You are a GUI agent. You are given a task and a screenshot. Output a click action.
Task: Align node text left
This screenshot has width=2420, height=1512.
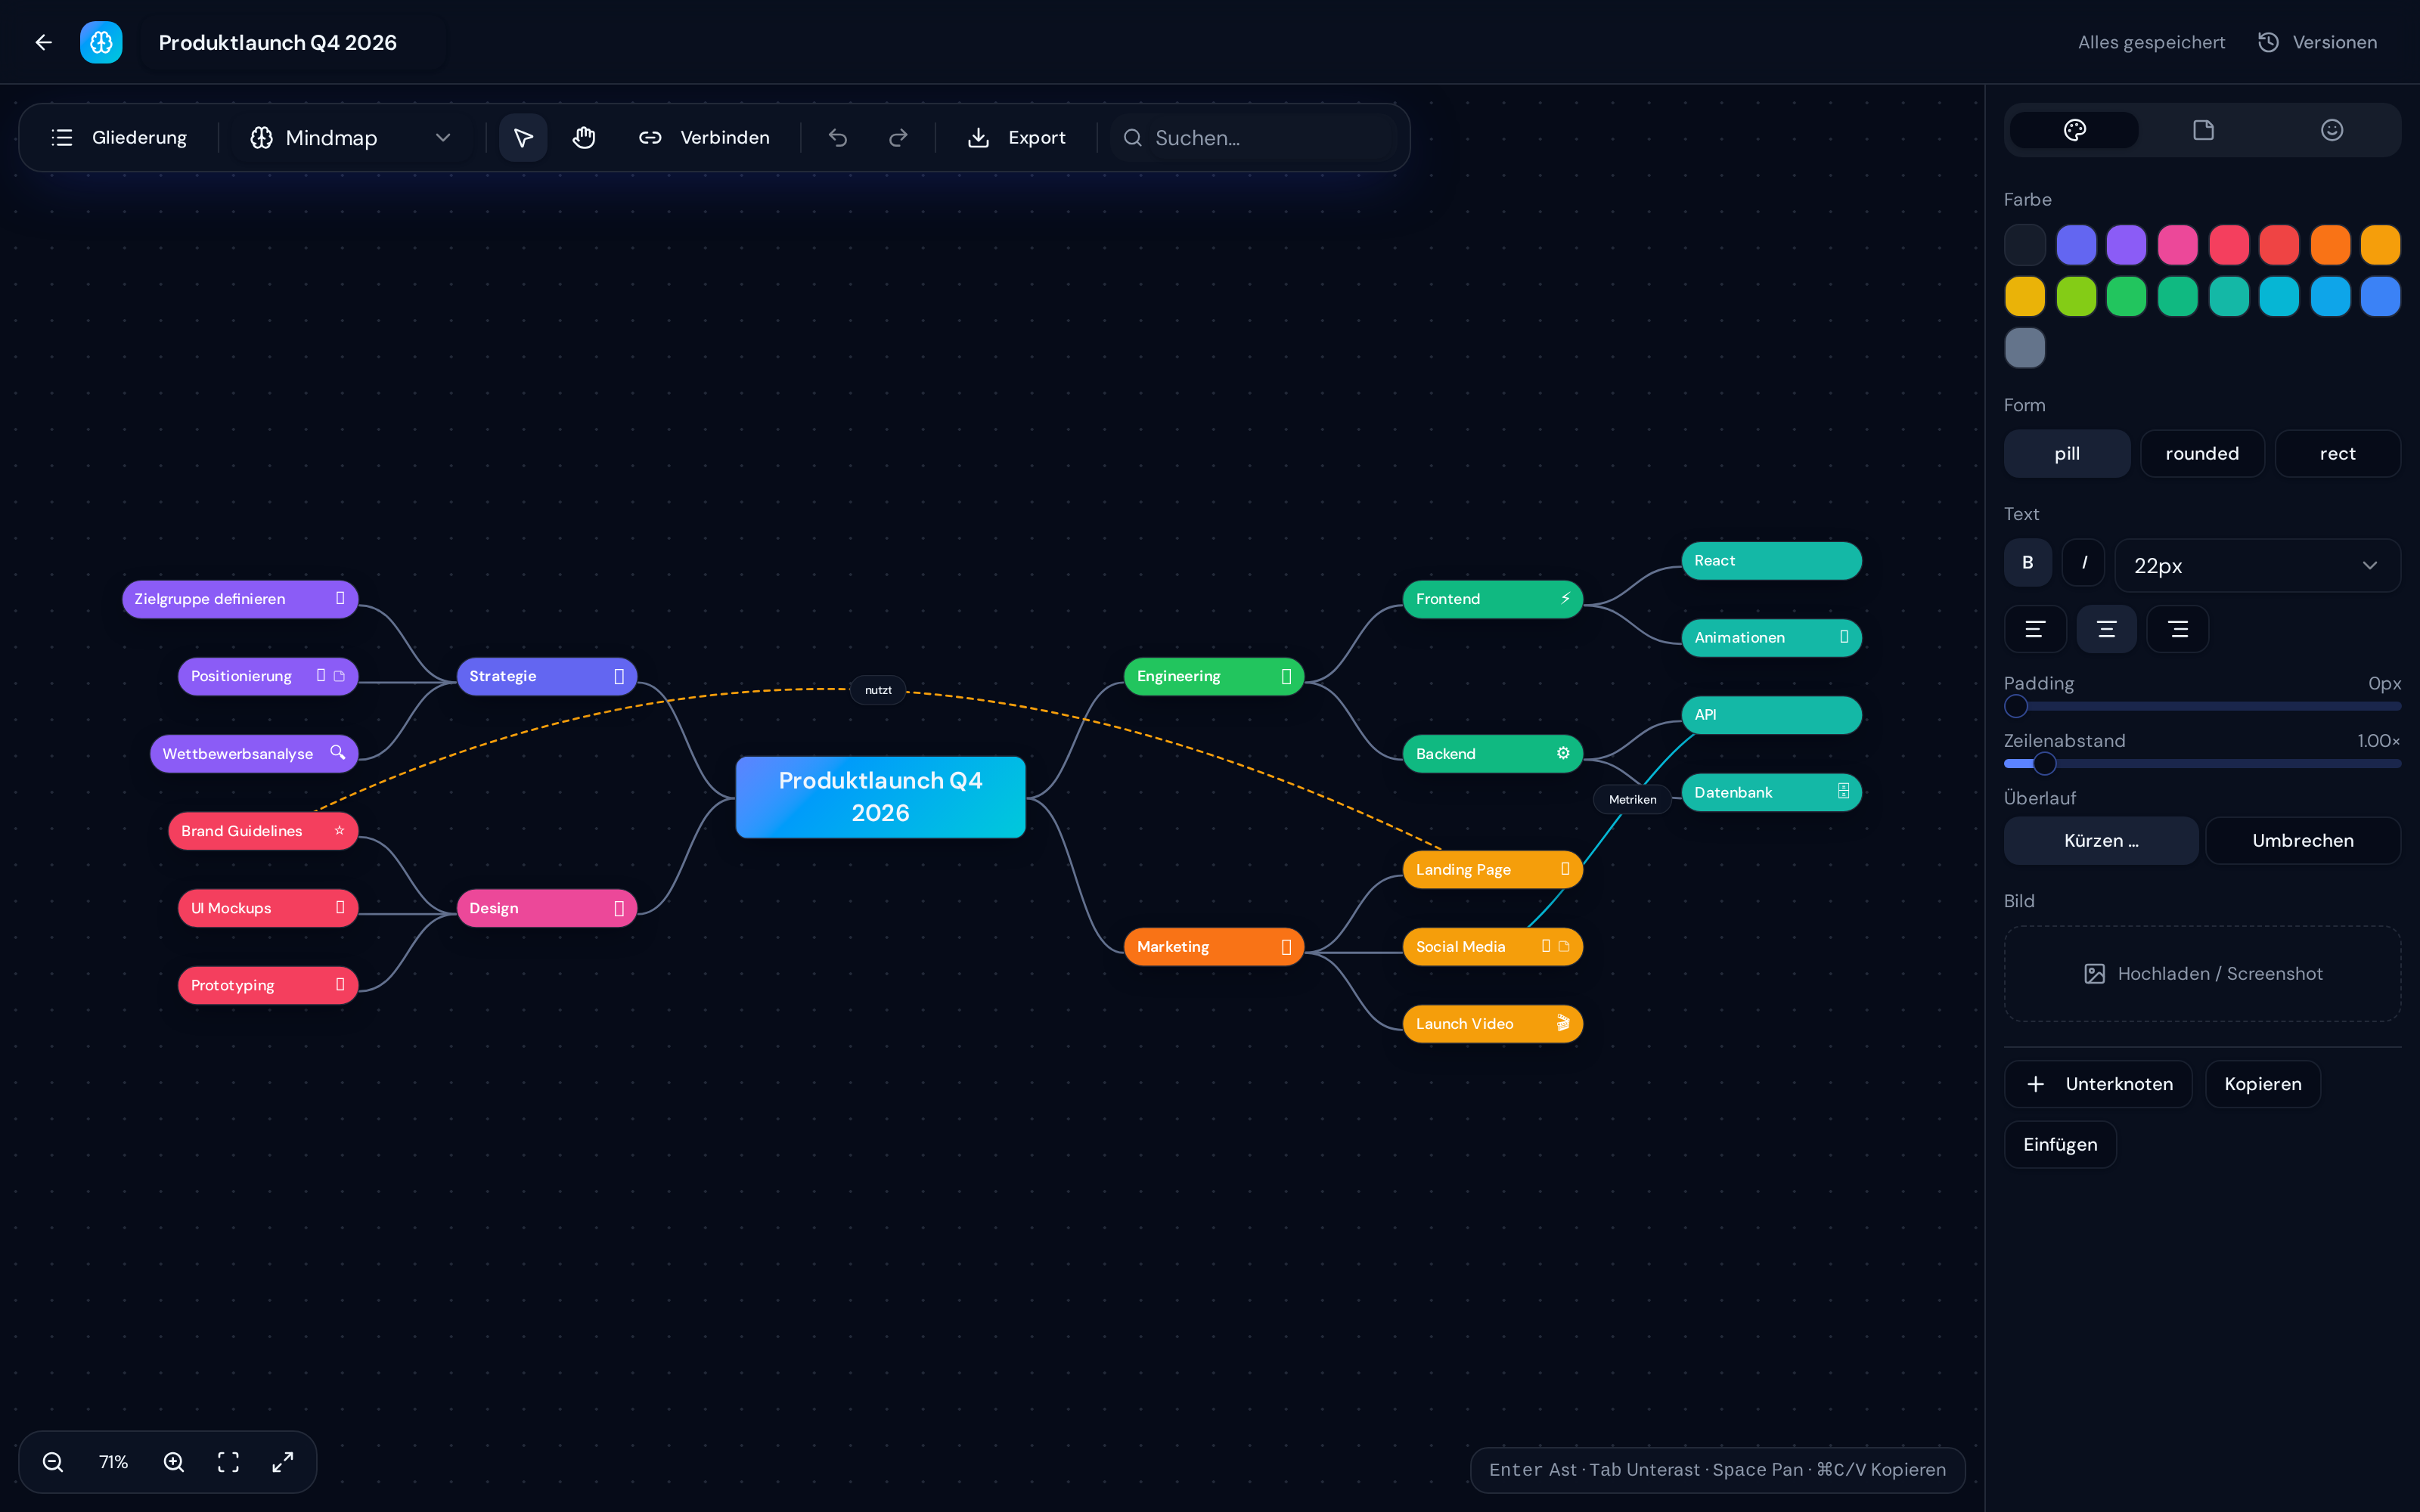tap(2035, 629)
